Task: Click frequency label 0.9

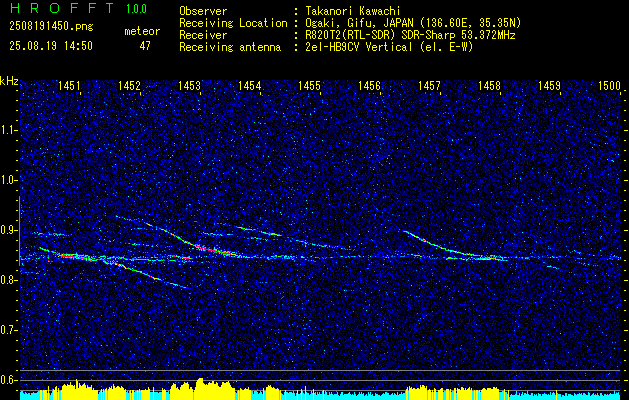Action: 9,230
